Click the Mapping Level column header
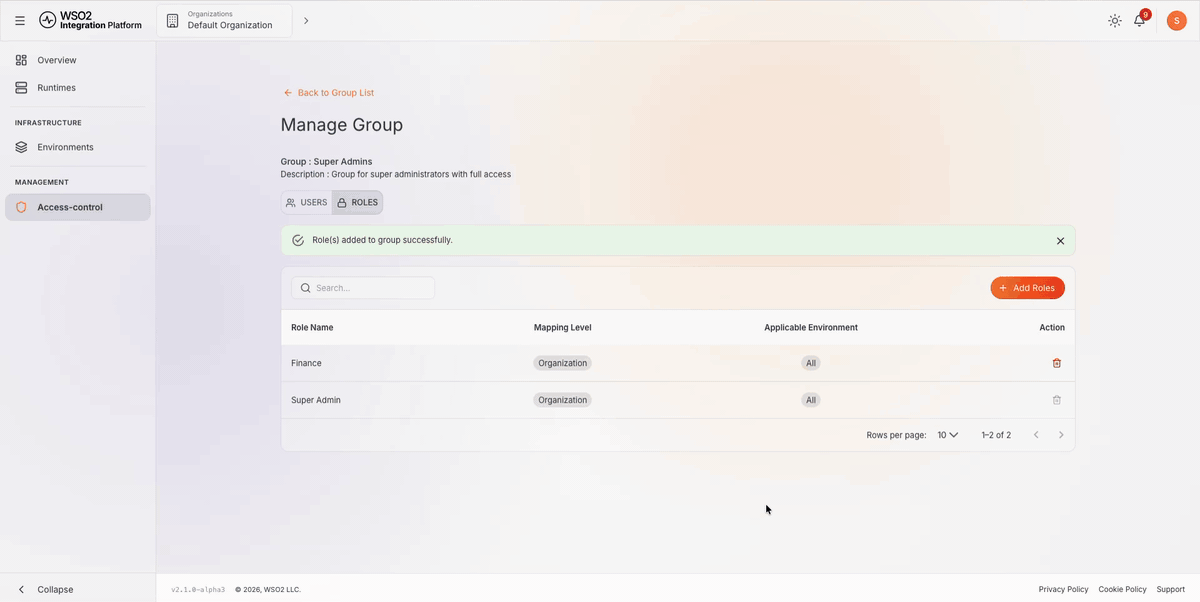 point(563,327)
